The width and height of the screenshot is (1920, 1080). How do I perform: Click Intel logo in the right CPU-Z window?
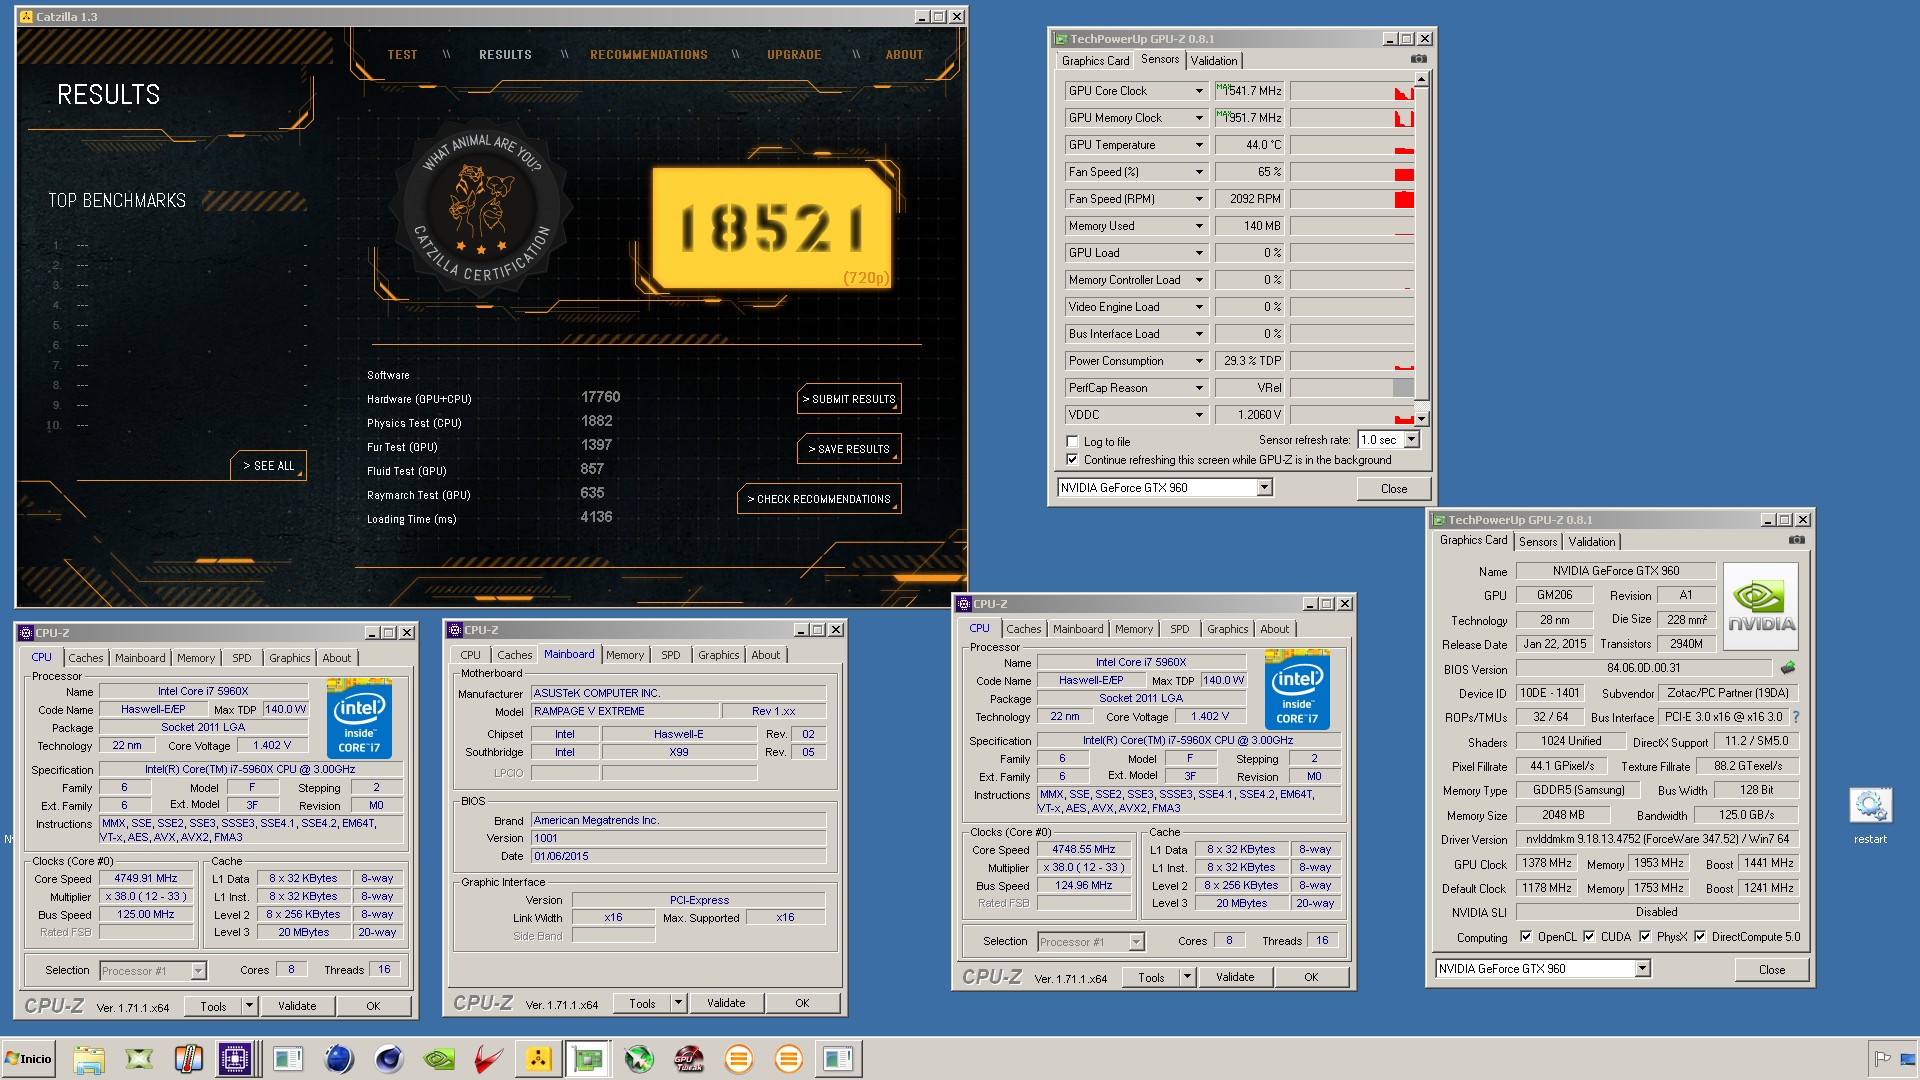pyautogui.click(x=1297, y=689)
